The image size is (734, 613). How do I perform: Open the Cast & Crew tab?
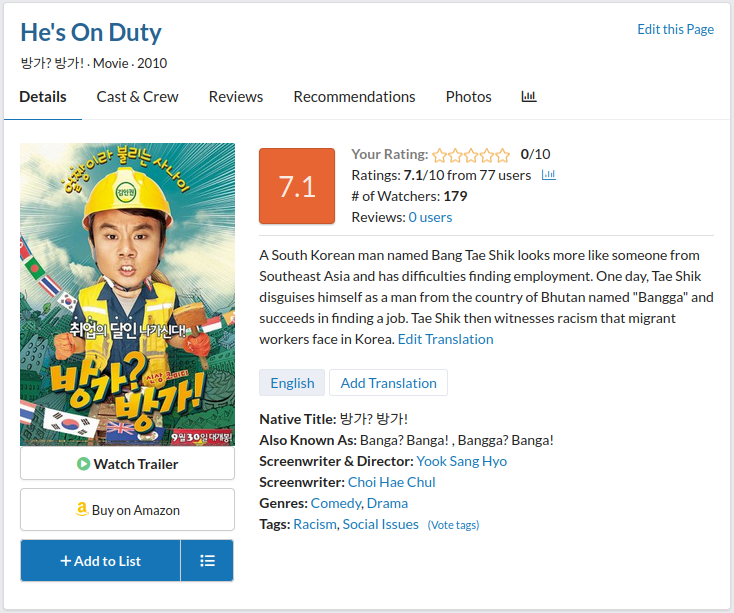(x=137, y=97)
